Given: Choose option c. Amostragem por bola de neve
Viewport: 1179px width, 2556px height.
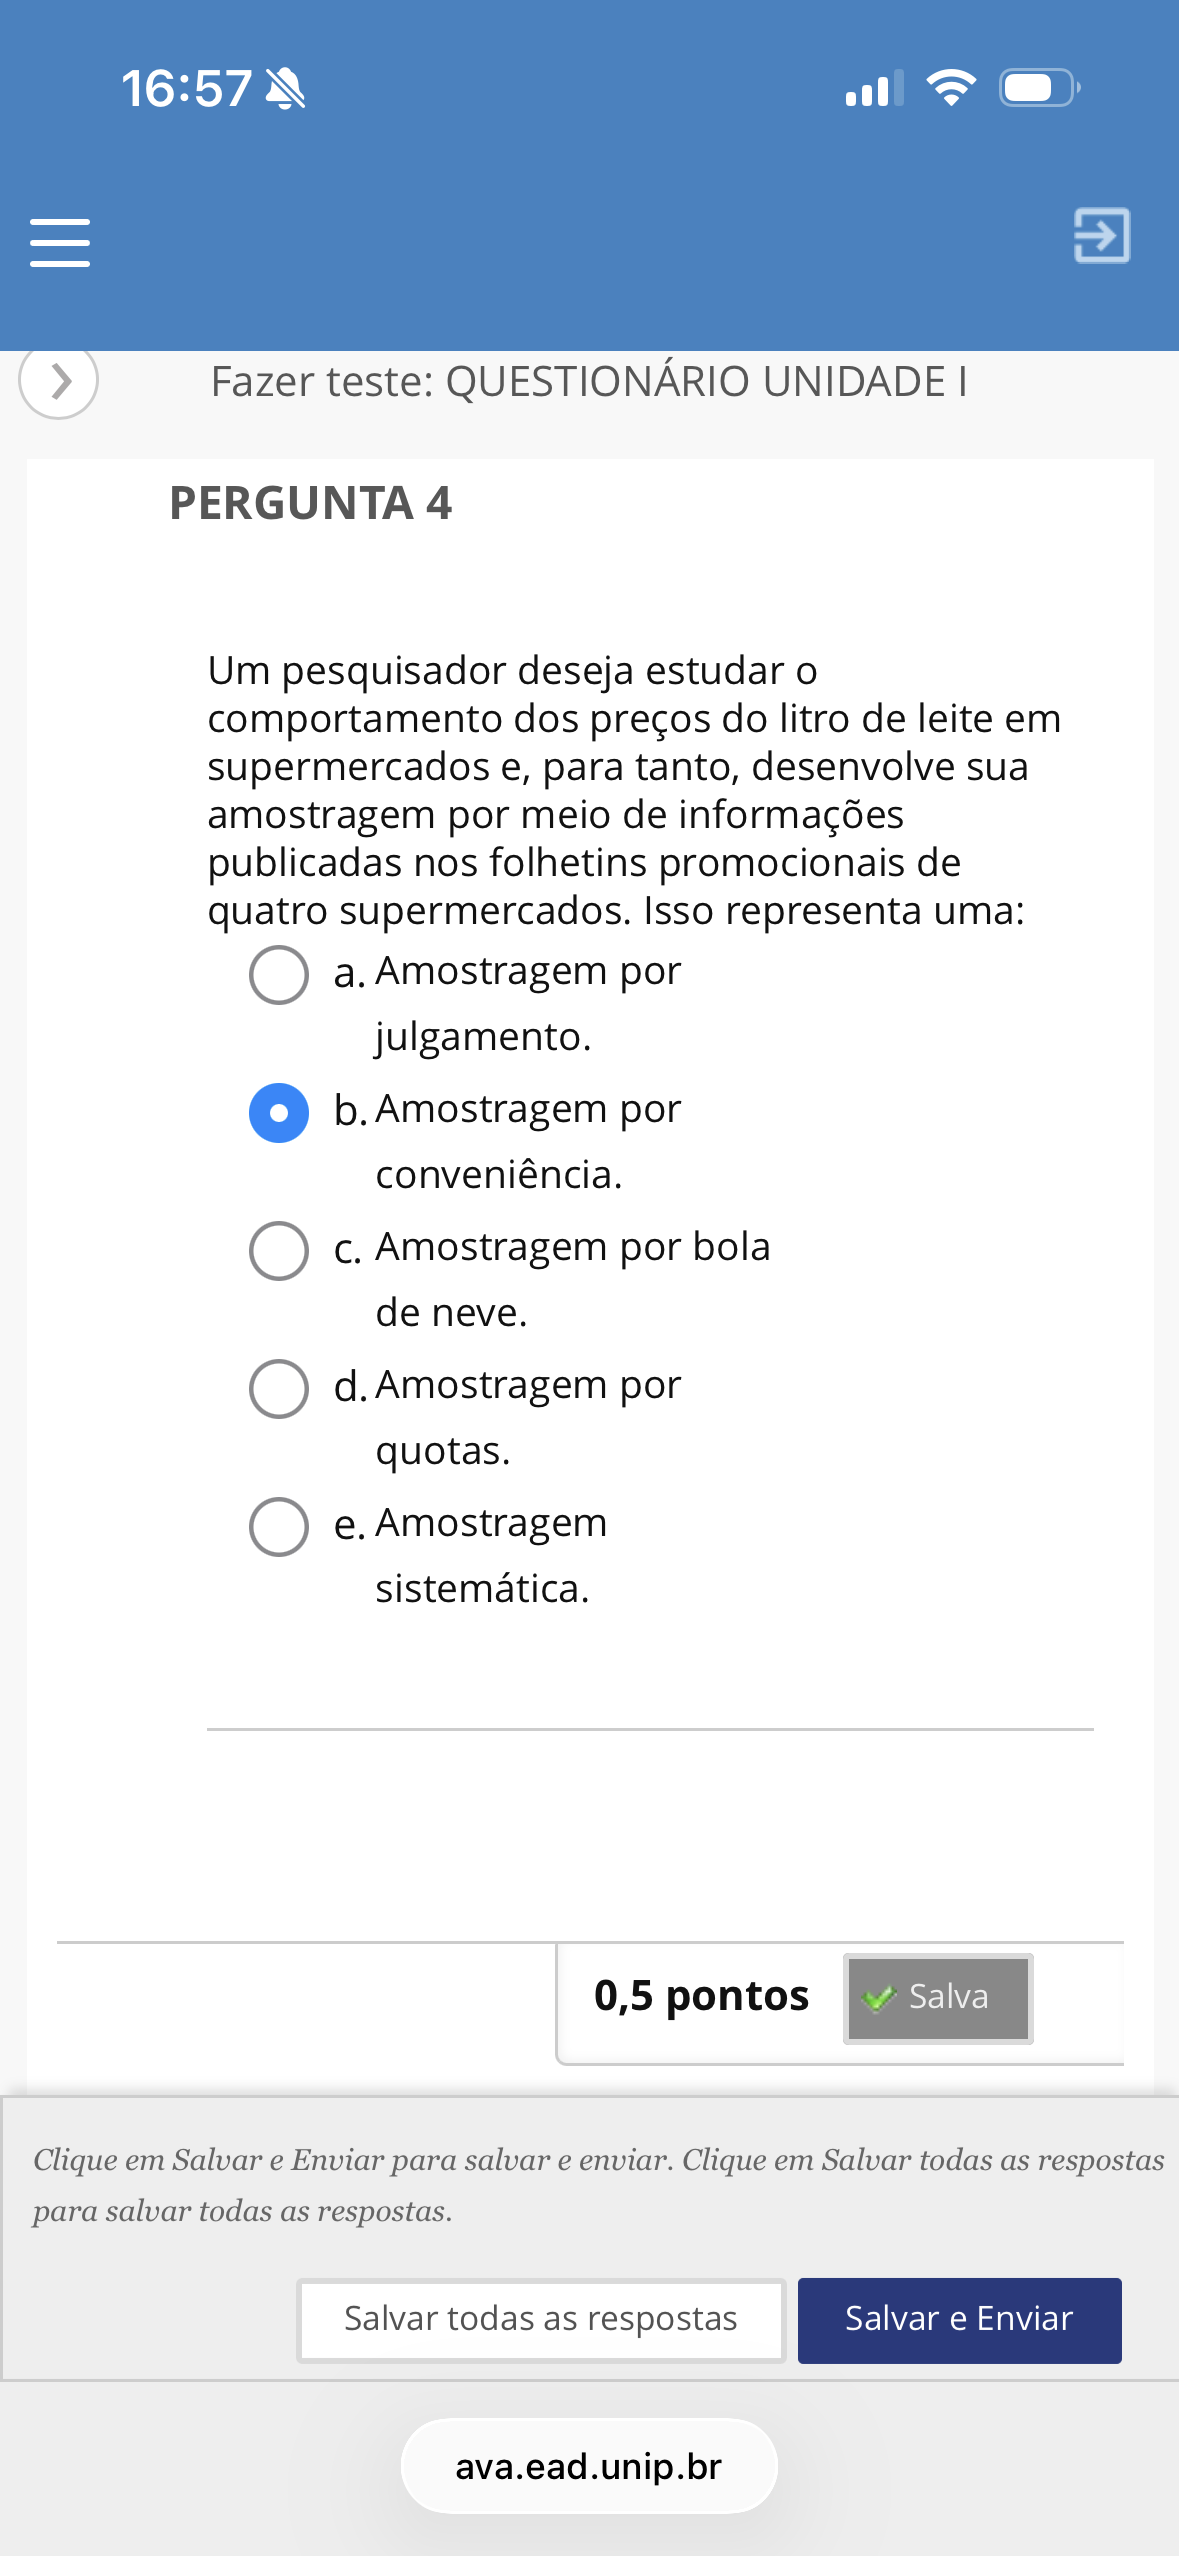Looking at the screenshot, I should pos(278,1251).
